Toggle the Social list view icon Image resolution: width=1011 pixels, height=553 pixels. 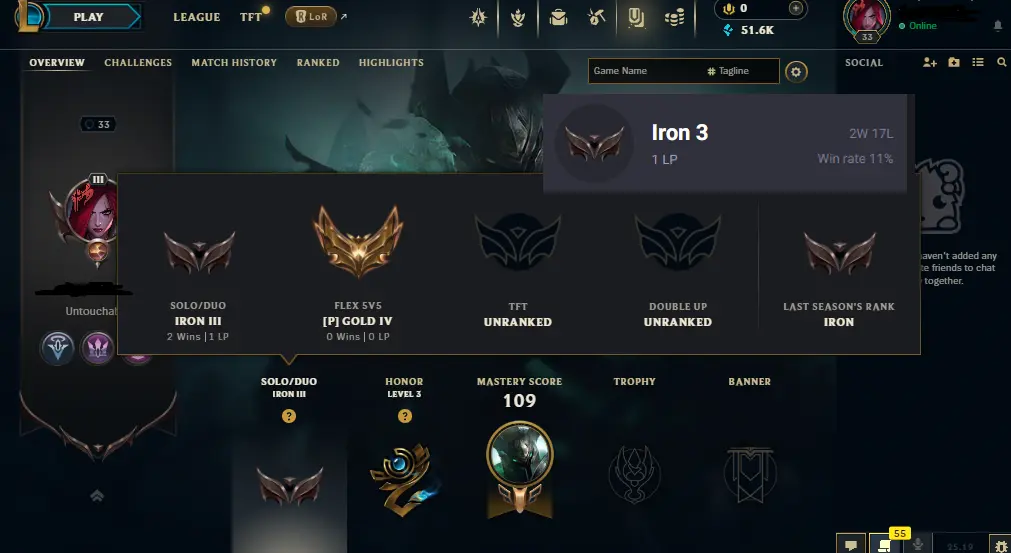(978, 63)
